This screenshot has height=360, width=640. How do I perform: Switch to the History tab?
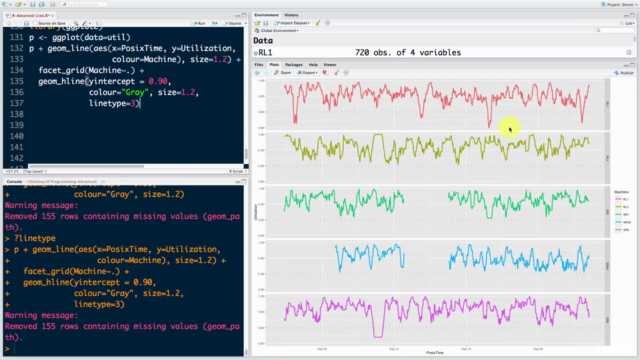click(x=291, y=15)
